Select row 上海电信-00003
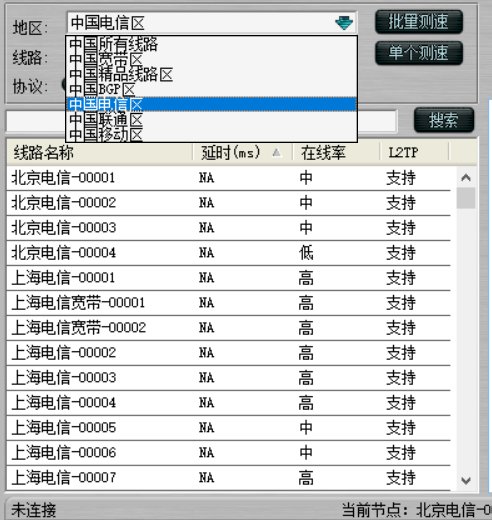 coord(228,378)
